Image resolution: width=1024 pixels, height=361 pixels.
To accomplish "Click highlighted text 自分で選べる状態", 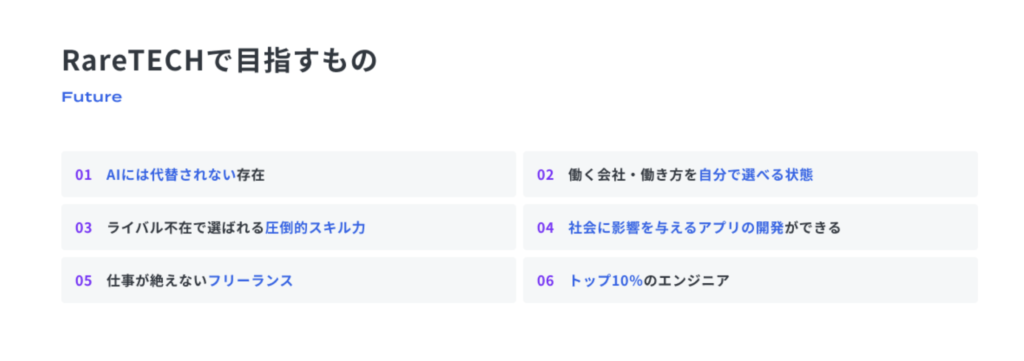I will pyautogui.click(x=756, y=175).
